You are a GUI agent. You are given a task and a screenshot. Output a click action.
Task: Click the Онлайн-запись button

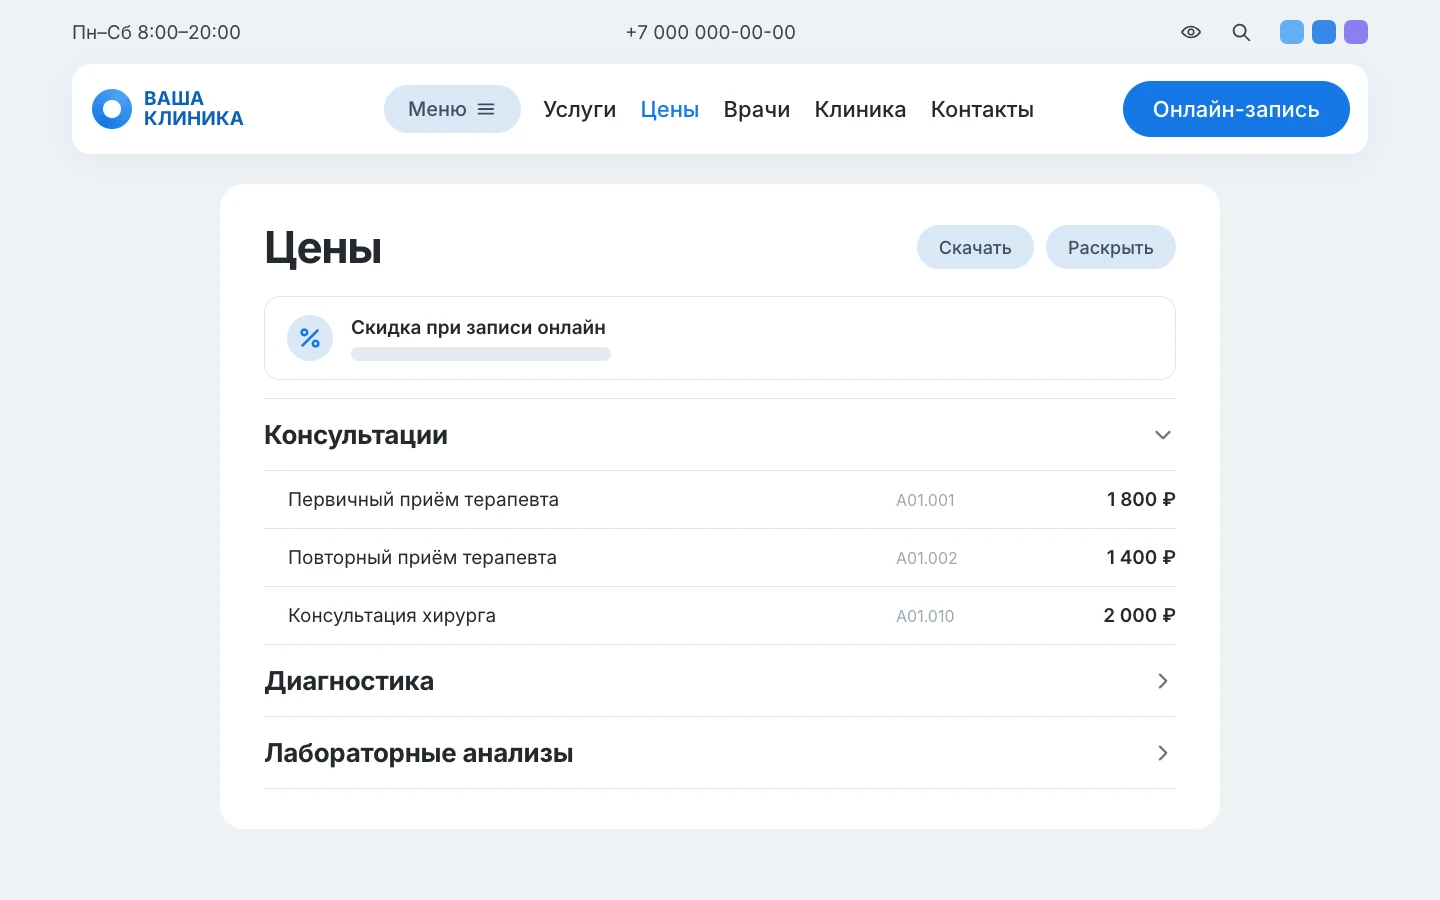click(x=1236, y=109)
